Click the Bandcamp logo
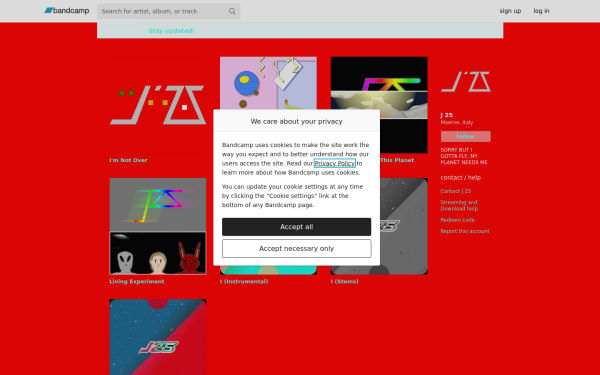This screenshot has height=375, width=600. click(67, 11)
